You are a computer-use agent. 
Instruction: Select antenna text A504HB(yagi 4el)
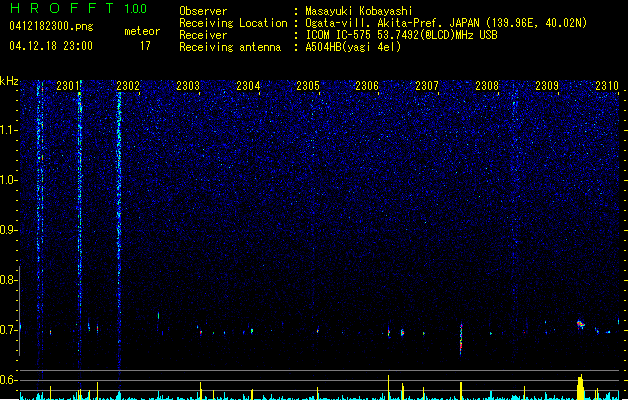353,47
